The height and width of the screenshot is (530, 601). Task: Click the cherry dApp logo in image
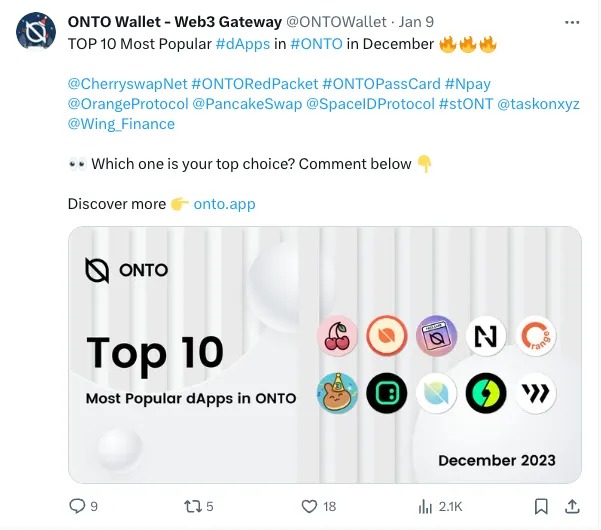(x=337, y=337)
